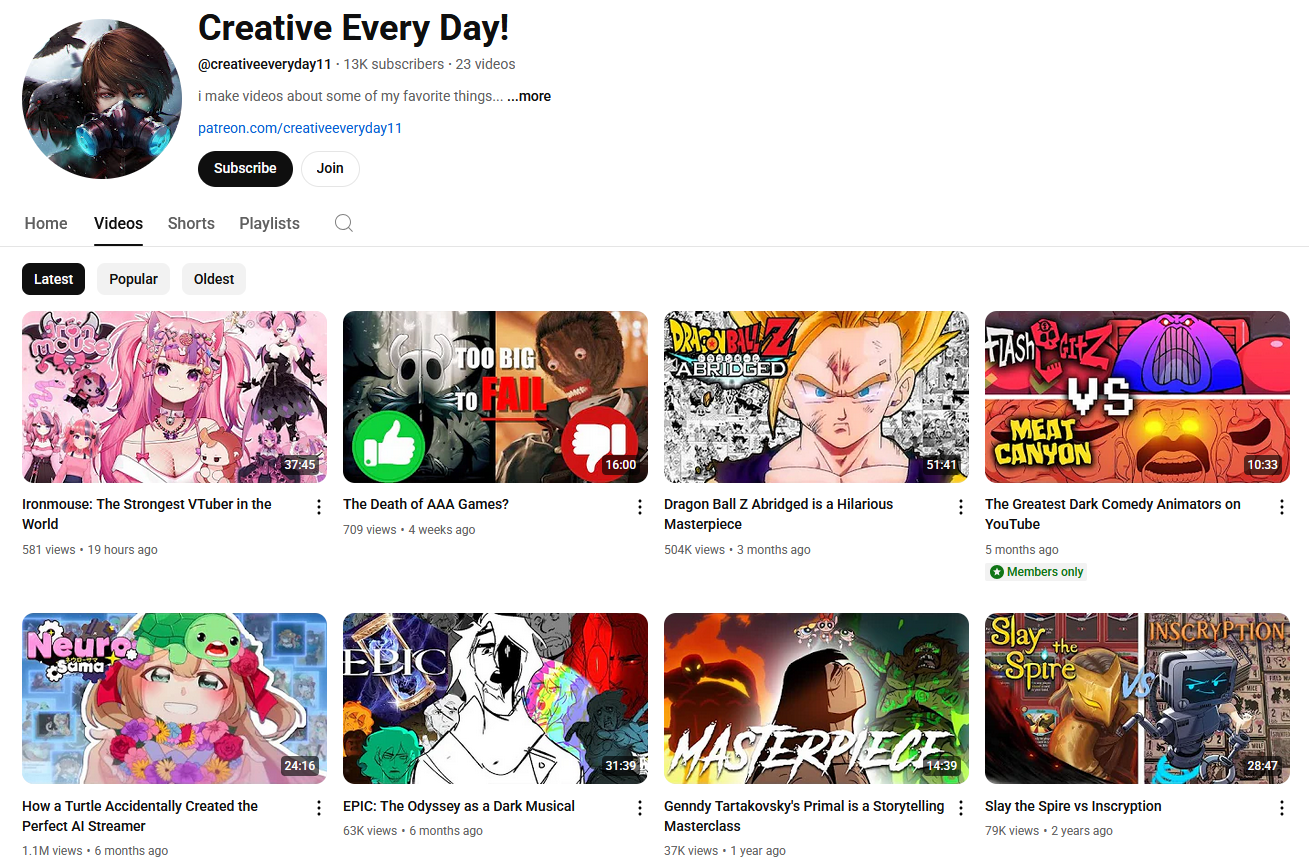The image size is (1309, 865).
Task: Open options menu for Greatest Dark Comedy Animators video
Action: pos(1282,507)
